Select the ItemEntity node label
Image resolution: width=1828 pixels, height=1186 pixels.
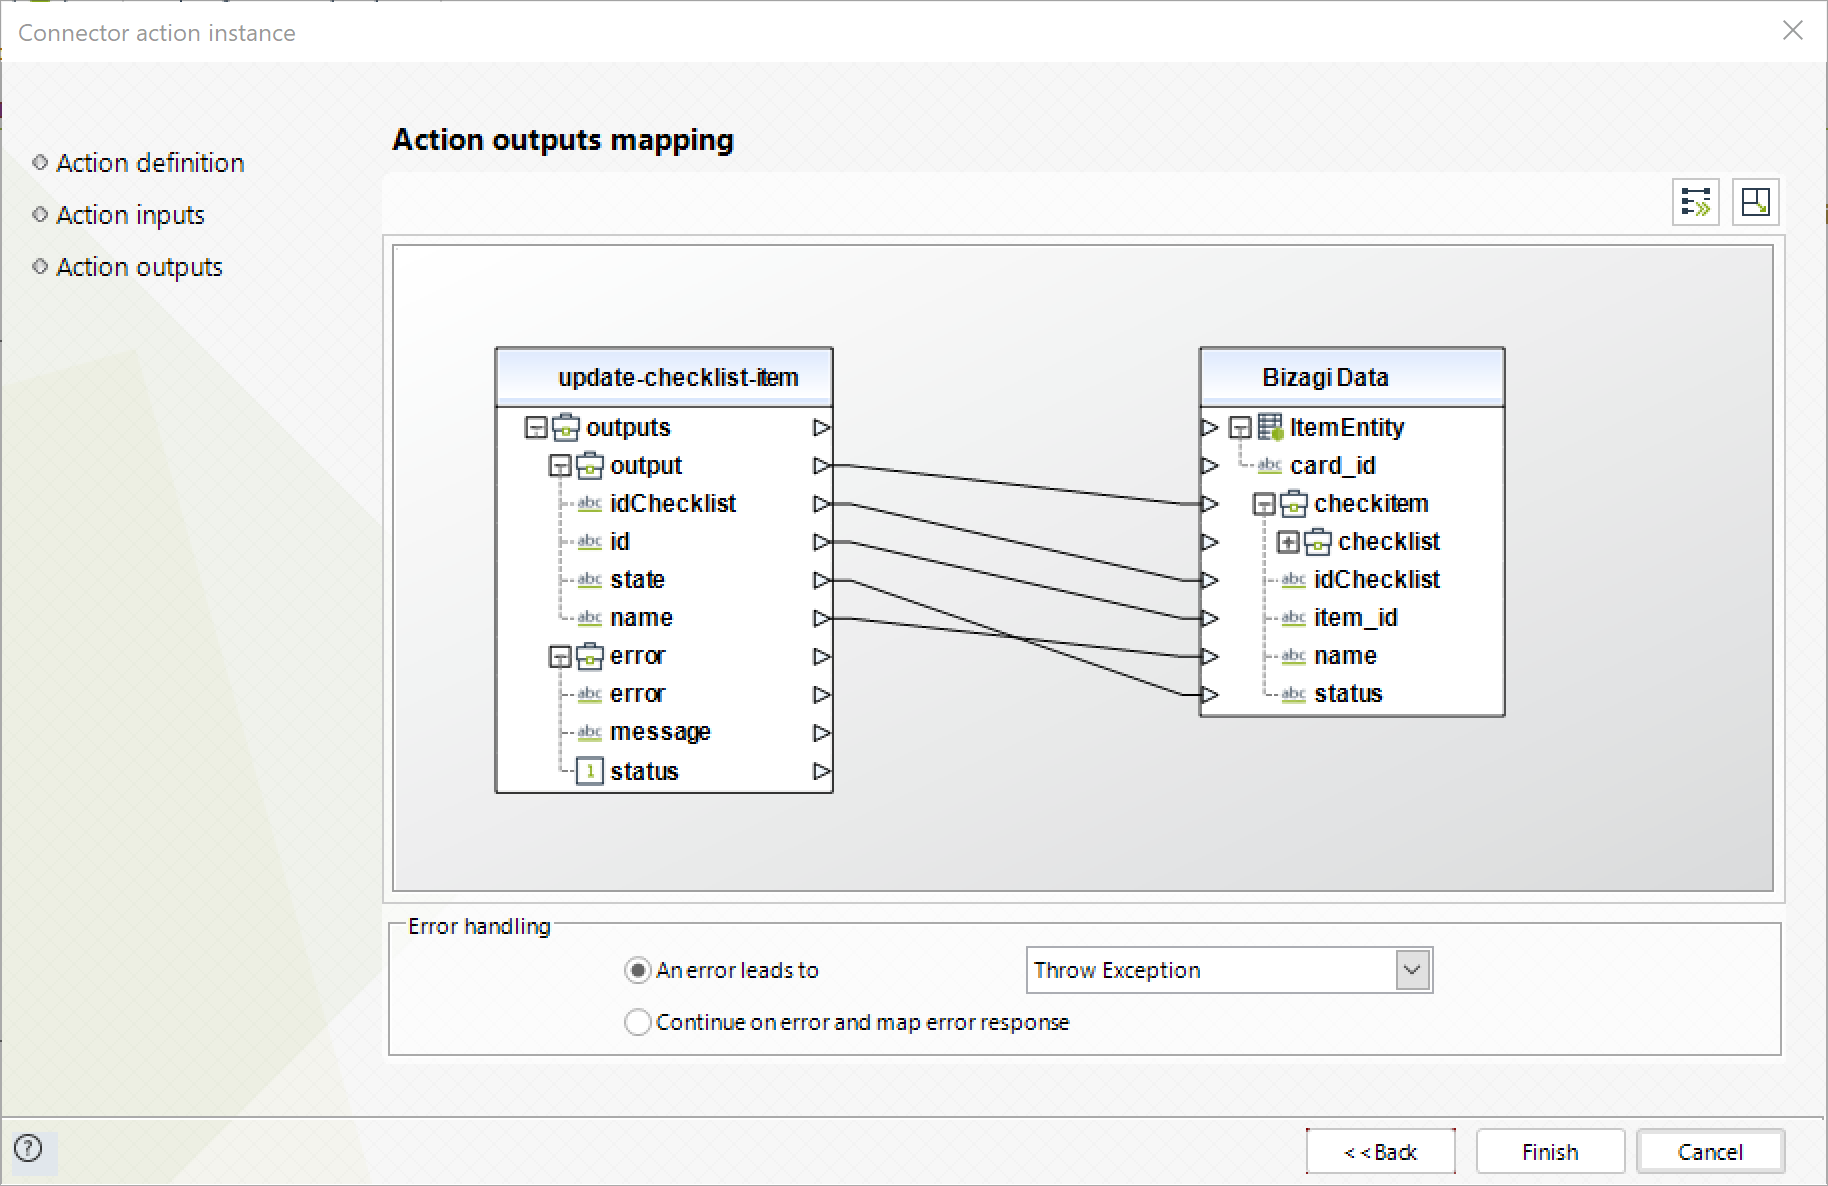point(1347,428)
